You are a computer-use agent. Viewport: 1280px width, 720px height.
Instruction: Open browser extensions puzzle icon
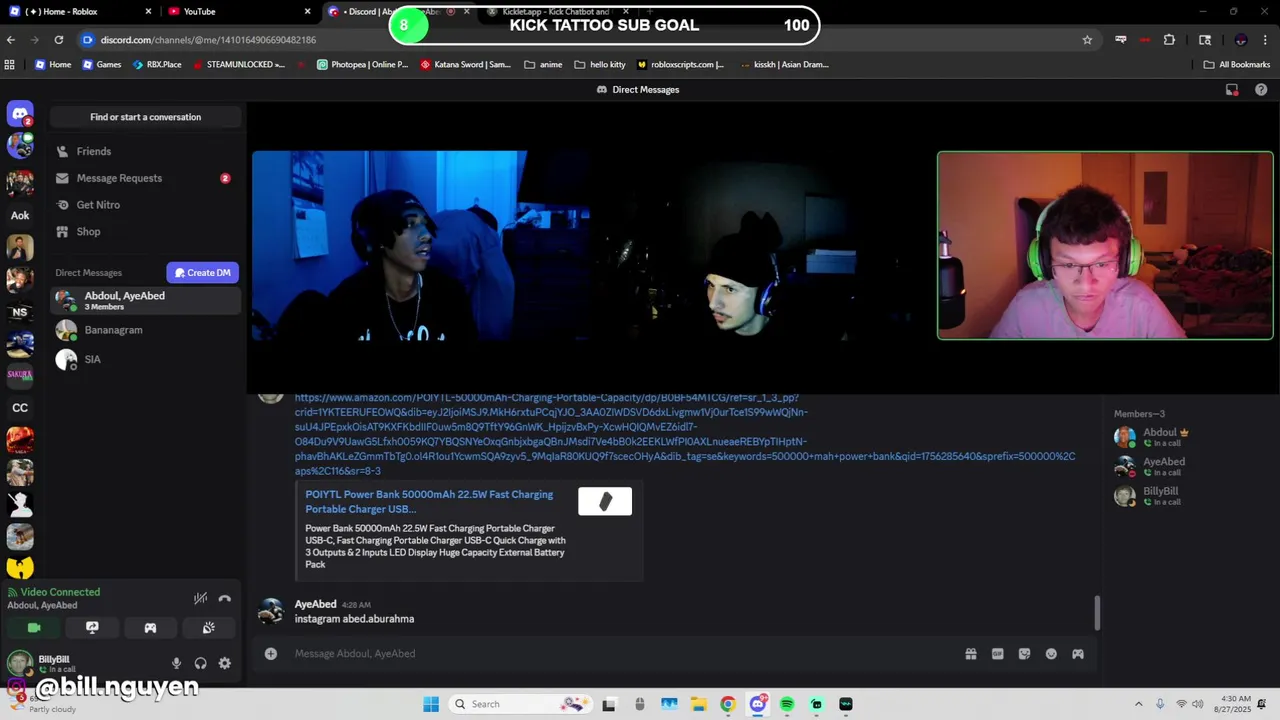[x=1169, y=40]
